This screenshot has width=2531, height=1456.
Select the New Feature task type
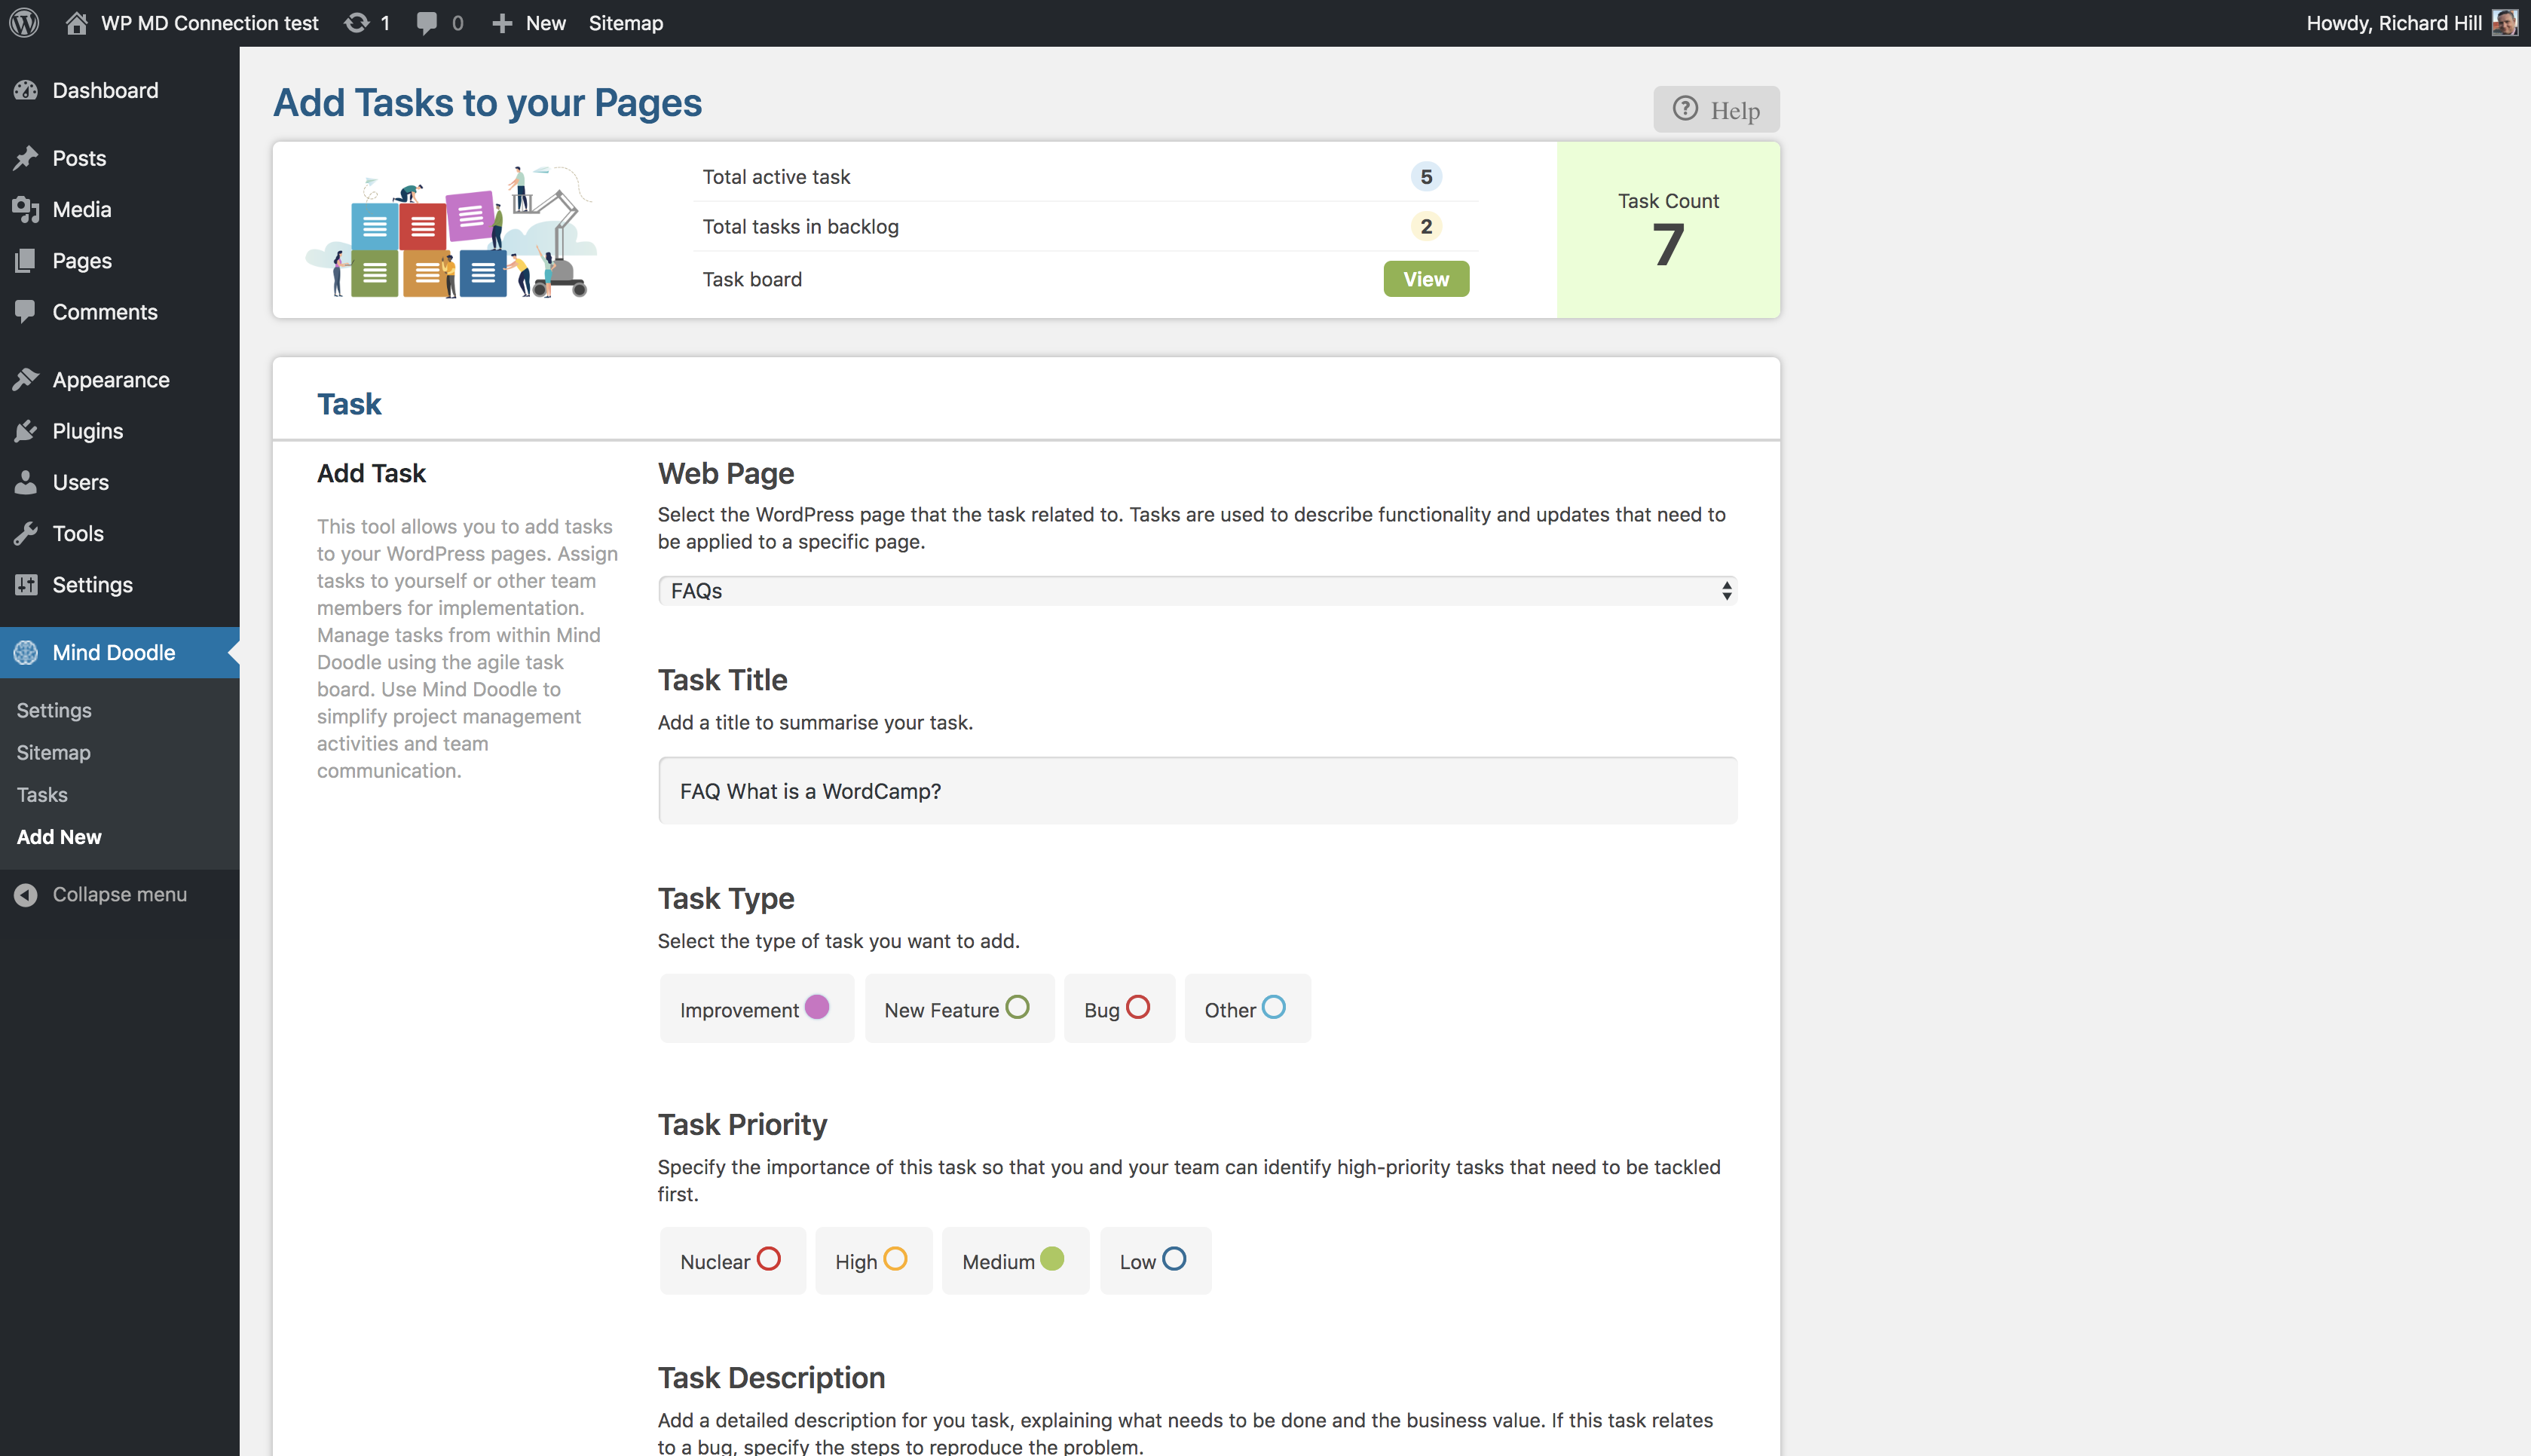1017,1007
